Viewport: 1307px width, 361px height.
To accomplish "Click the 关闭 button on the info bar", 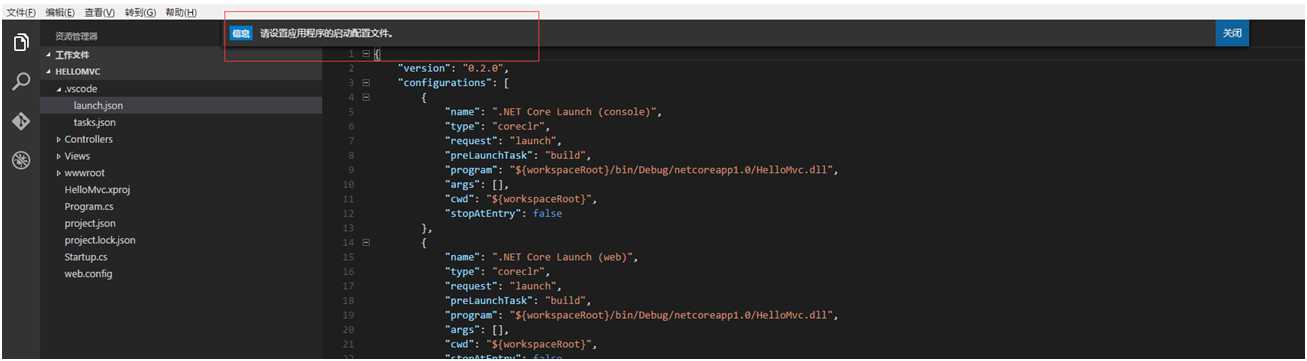I will (x=1232, y=33).
